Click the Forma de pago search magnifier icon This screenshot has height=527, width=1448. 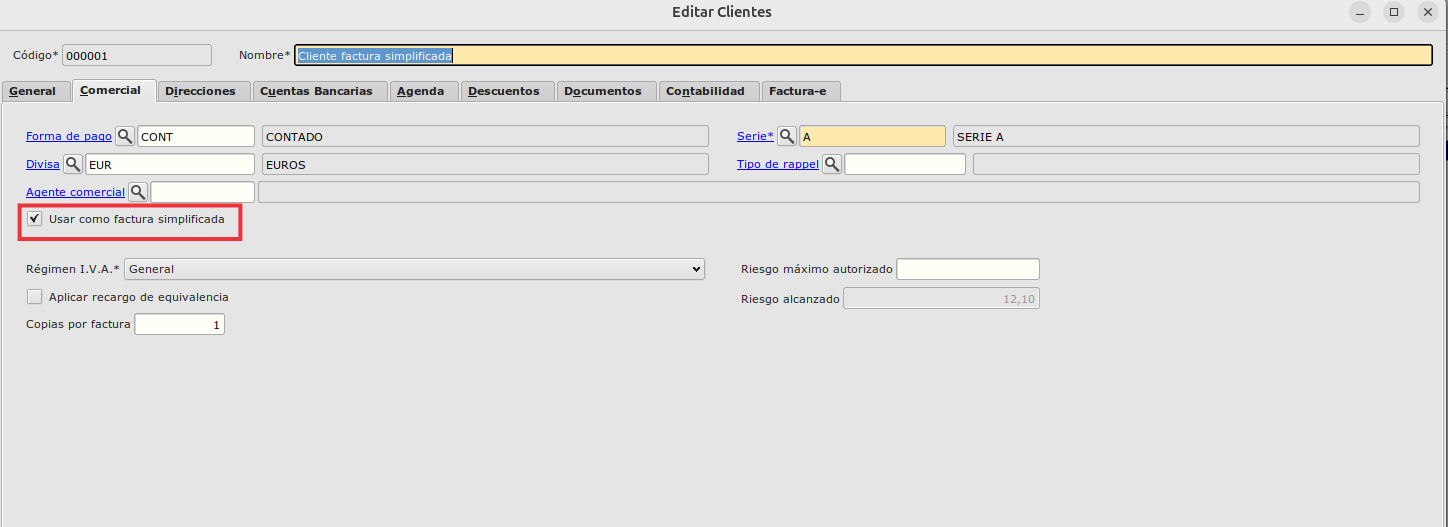coord(125,136)
